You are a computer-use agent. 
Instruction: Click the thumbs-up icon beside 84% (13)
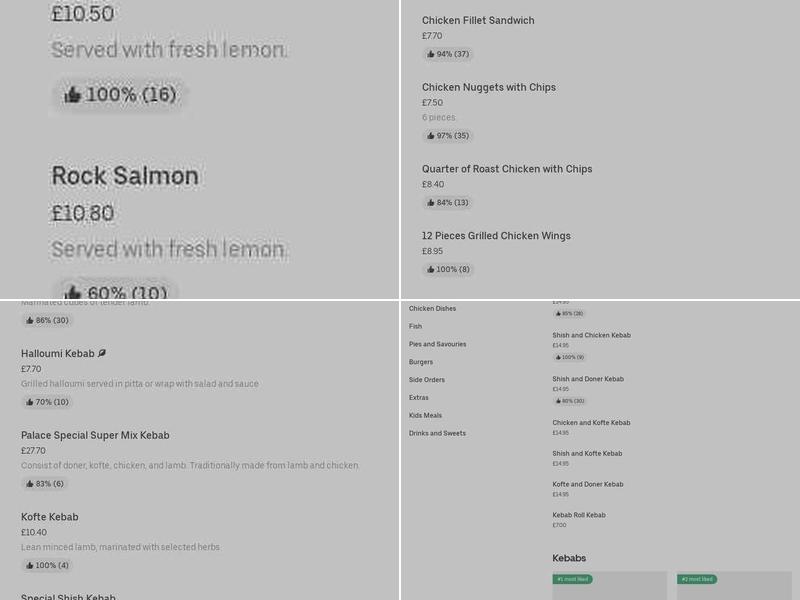[431, 203]
